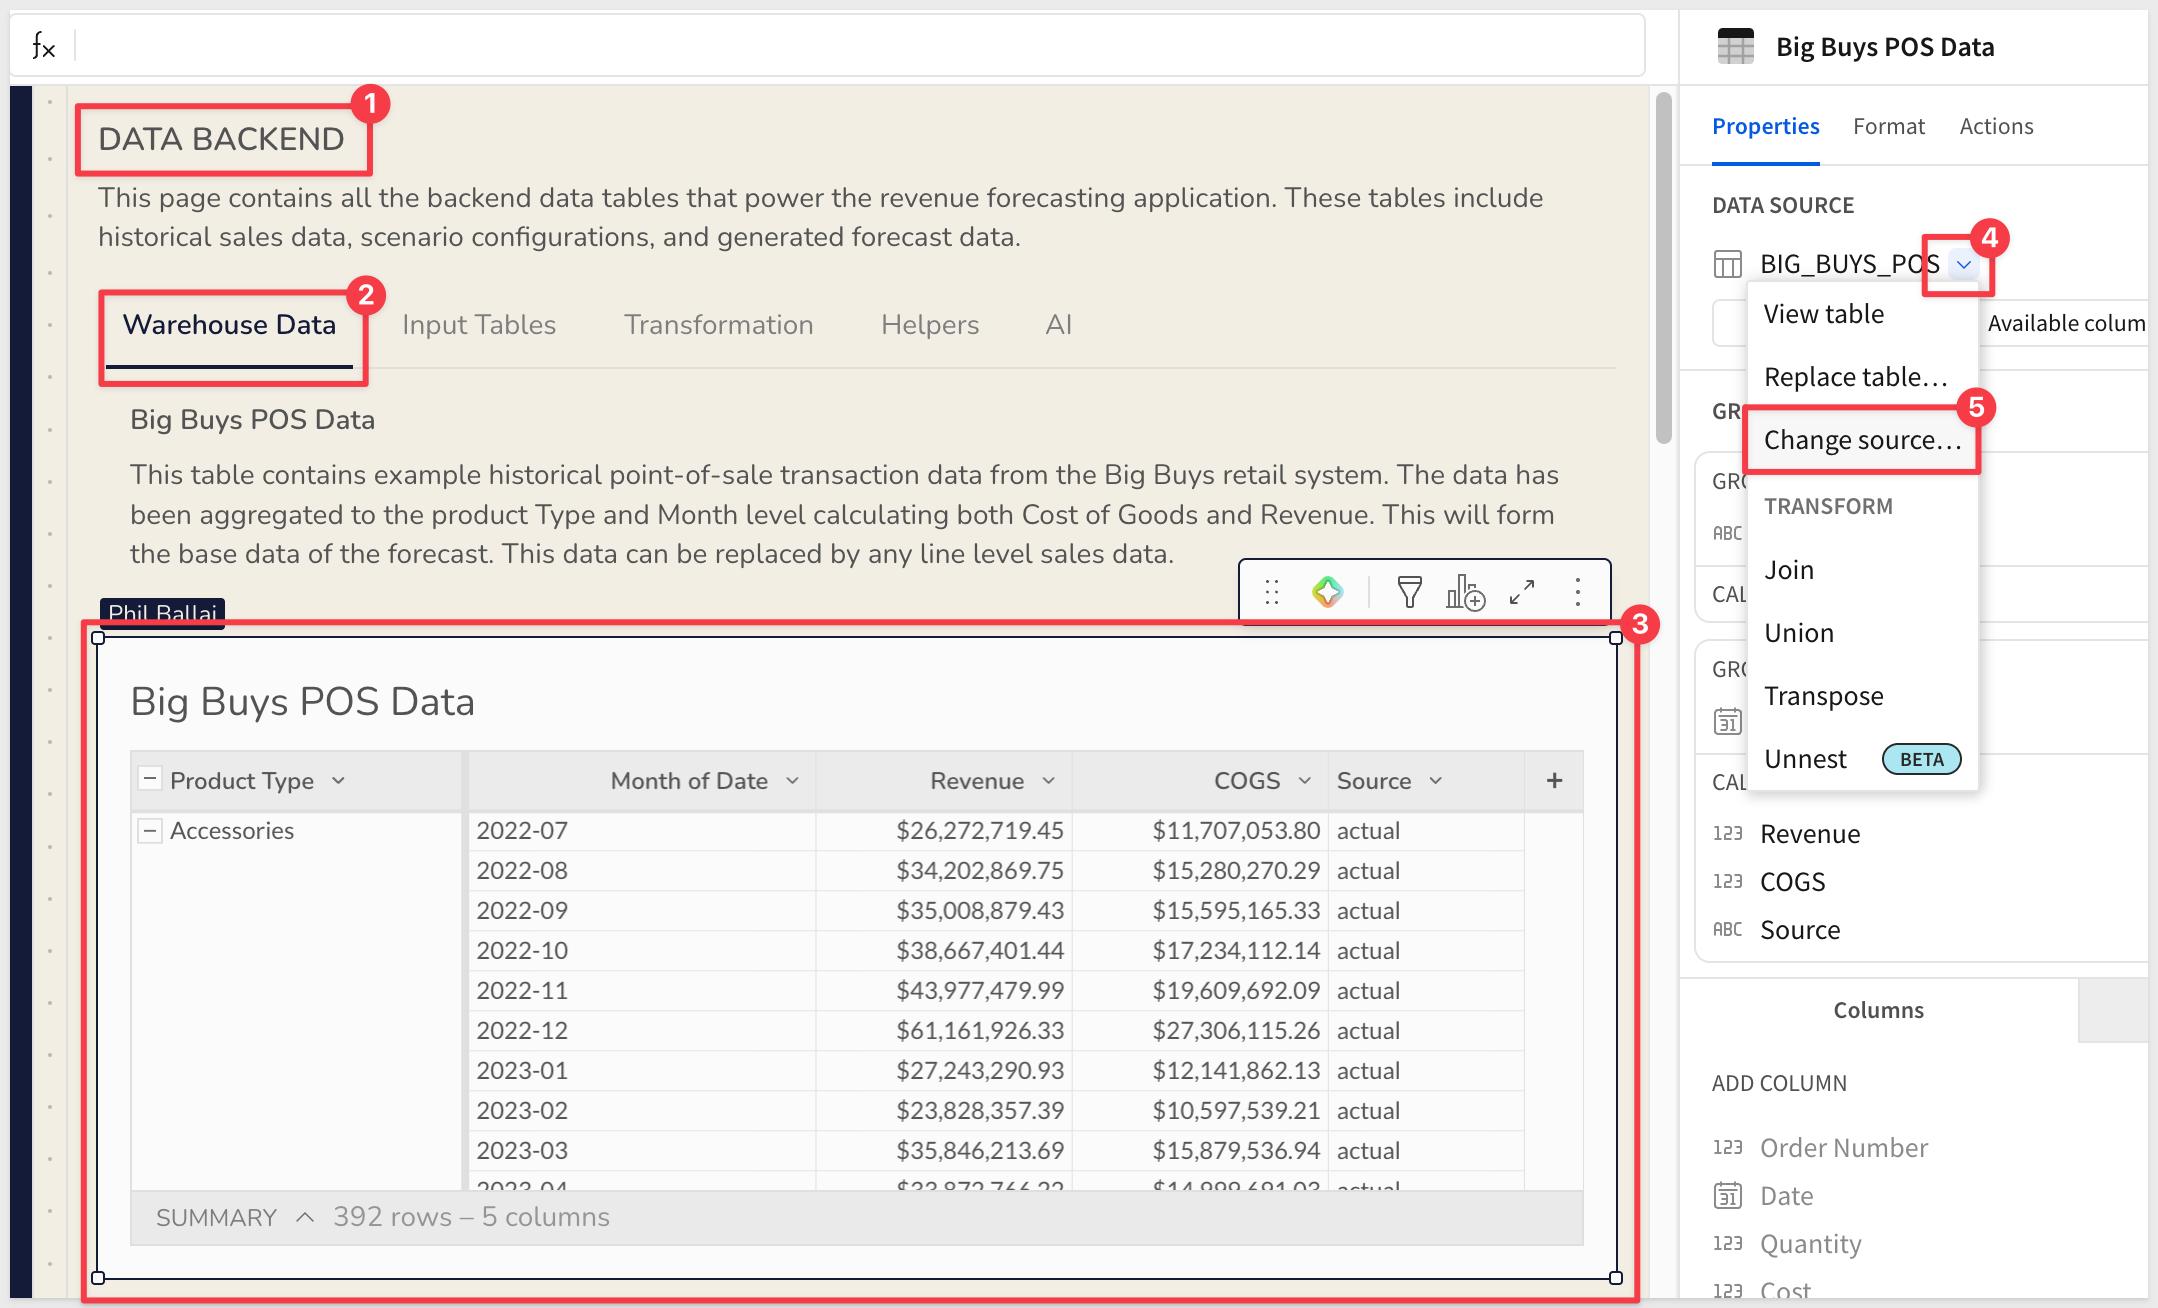Click the filter funnel icon
Screen dimensions: 2158x1308
click(x=1410, y=592)
